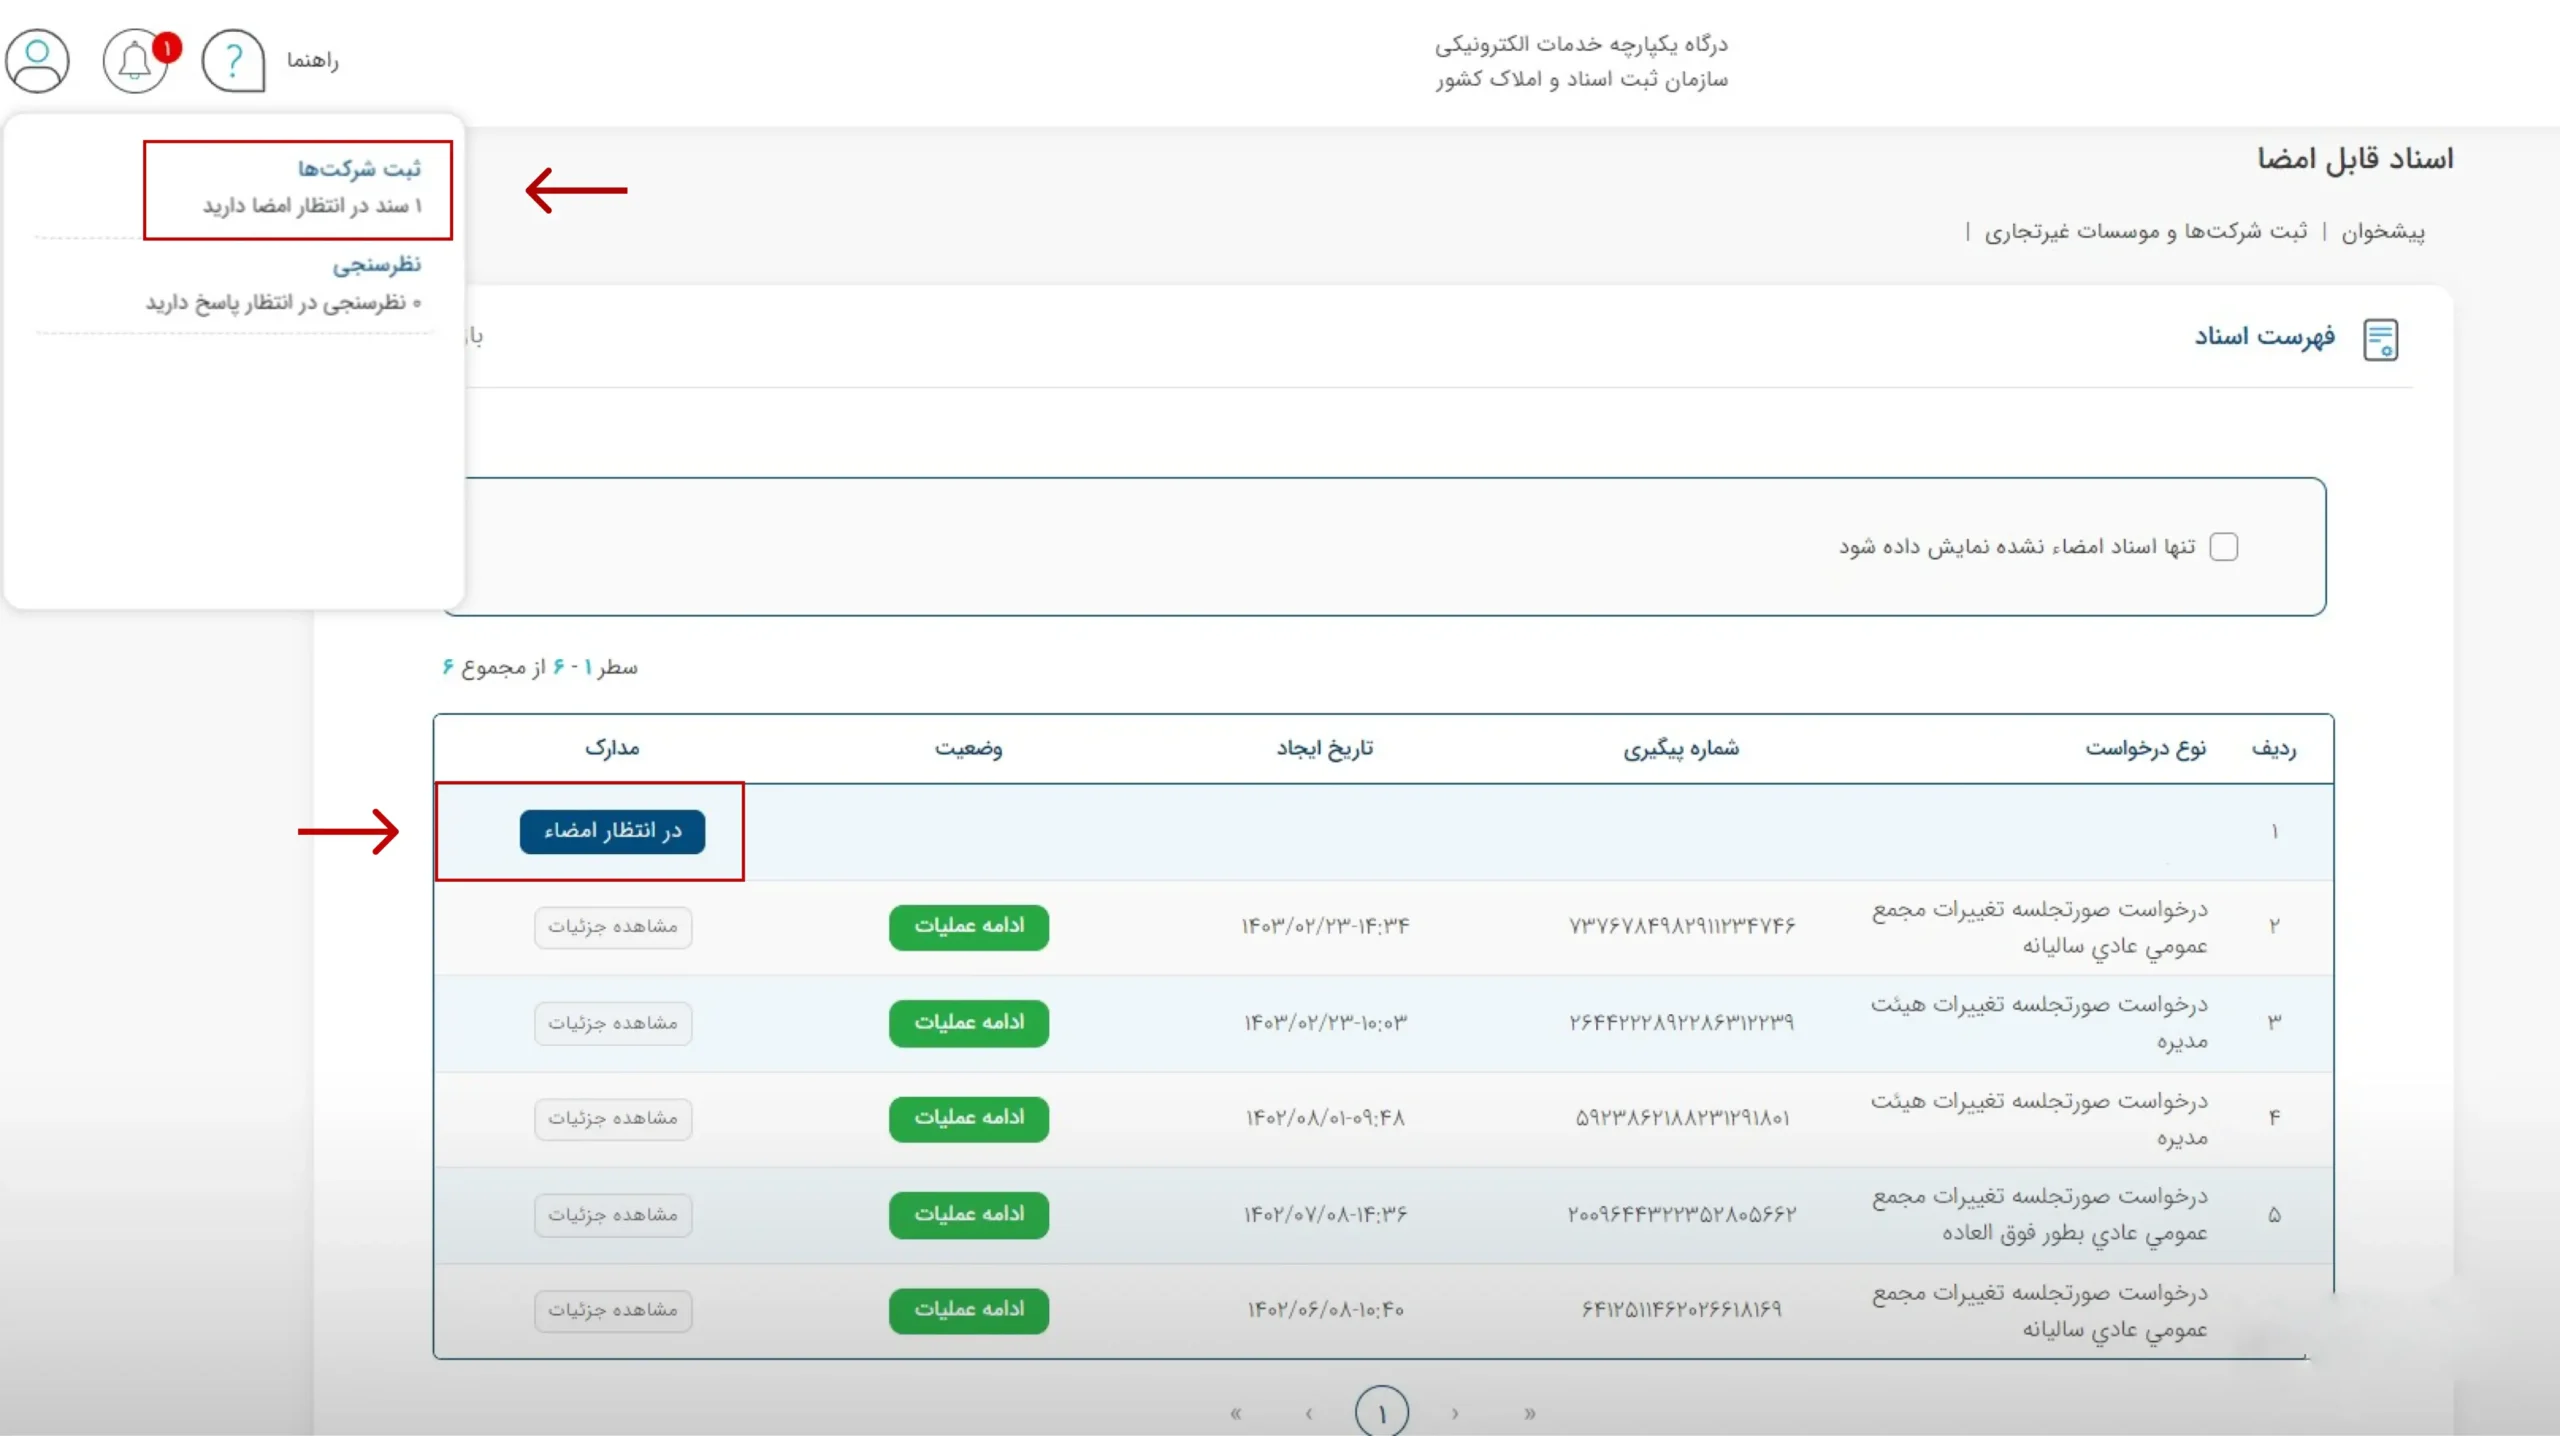2560x1436 pixels.
Task: Open ثبت شرکت‌ها item in notification panel
Action: click(x=359, y=169)
